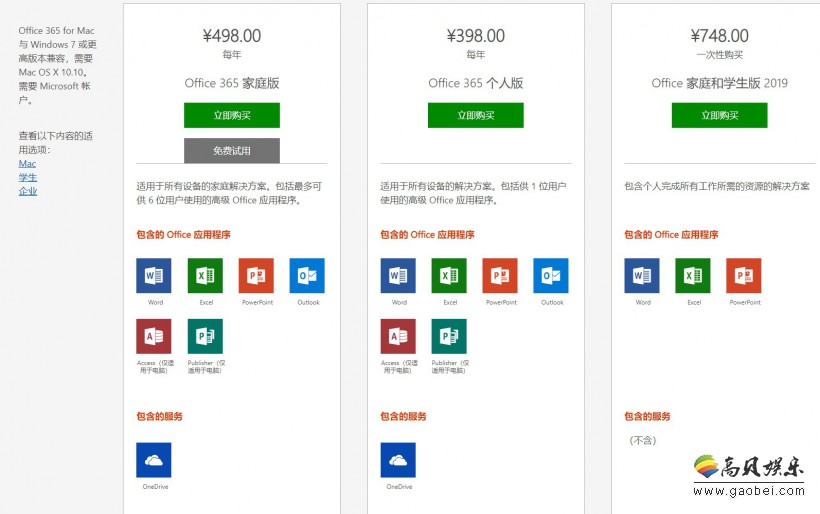Viewport: 820px width, 514px height.
Task: Click OneDrive icon in Office 365 个人版 card
Action: pos(398,460)
